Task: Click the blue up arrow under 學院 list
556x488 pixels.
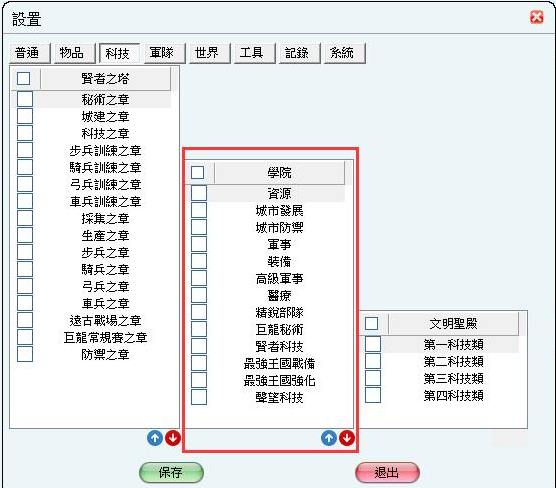Action: [x=329, y=438]
